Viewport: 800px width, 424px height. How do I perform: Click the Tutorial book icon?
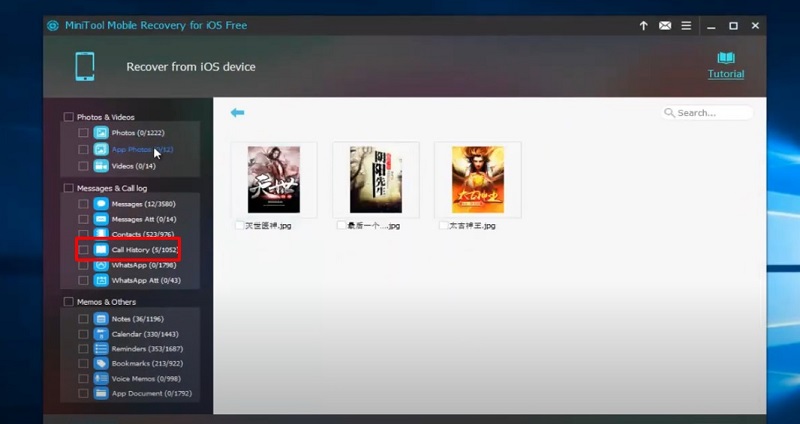coord(726,58)
